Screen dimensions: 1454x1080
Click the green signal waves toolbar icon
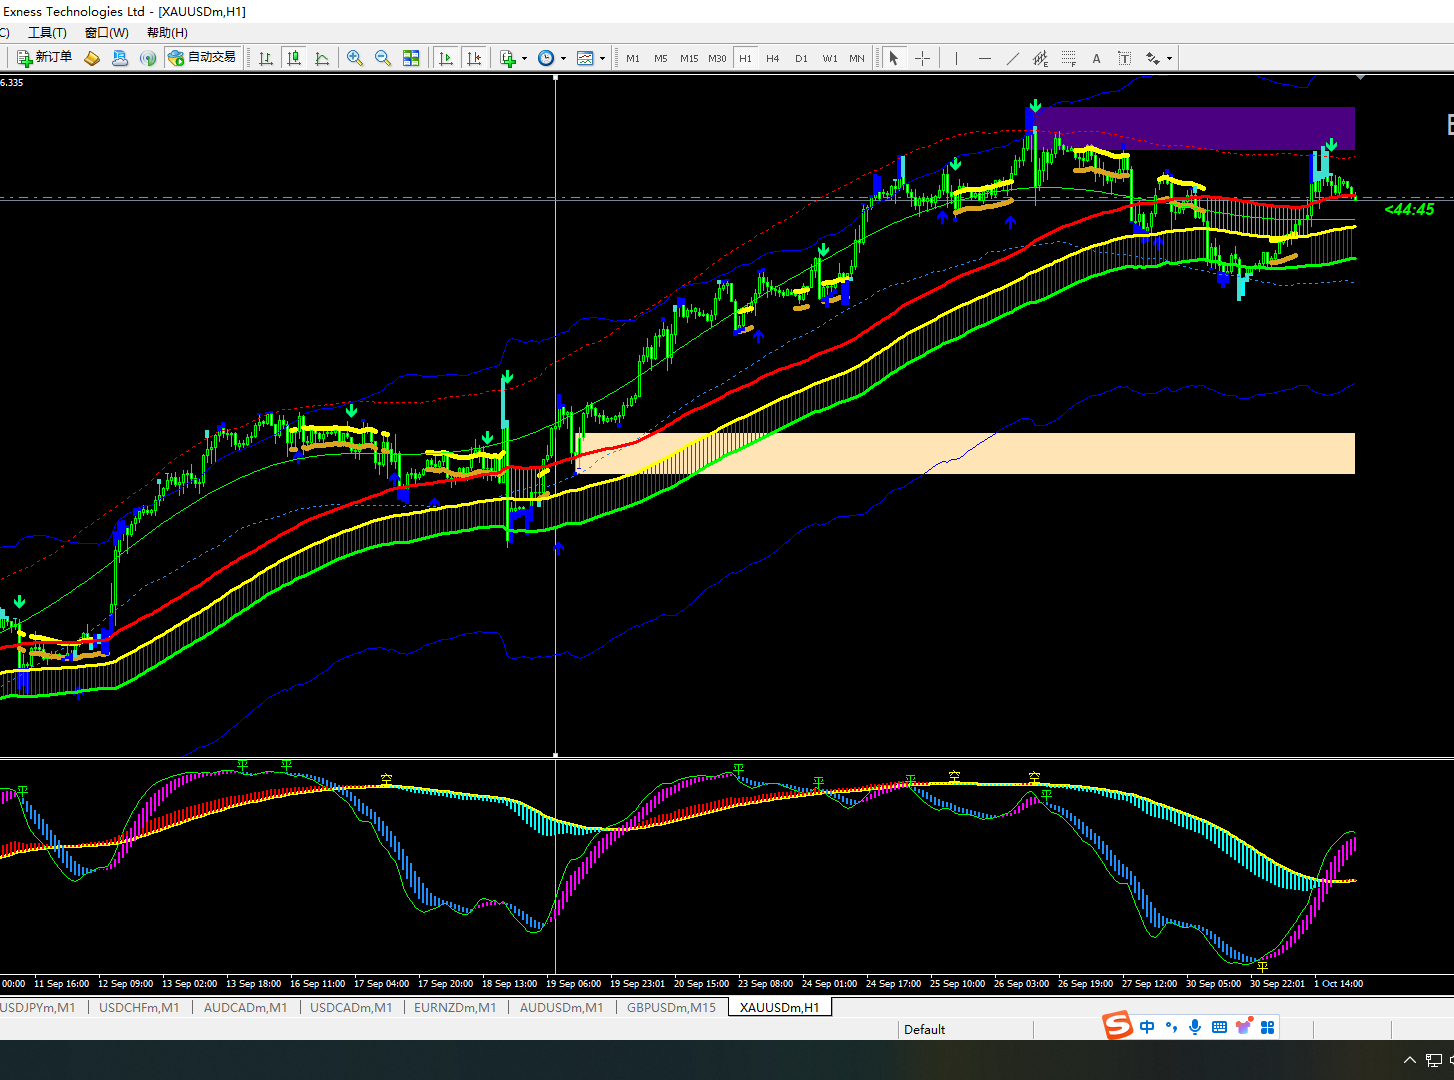tap(148, 58)
